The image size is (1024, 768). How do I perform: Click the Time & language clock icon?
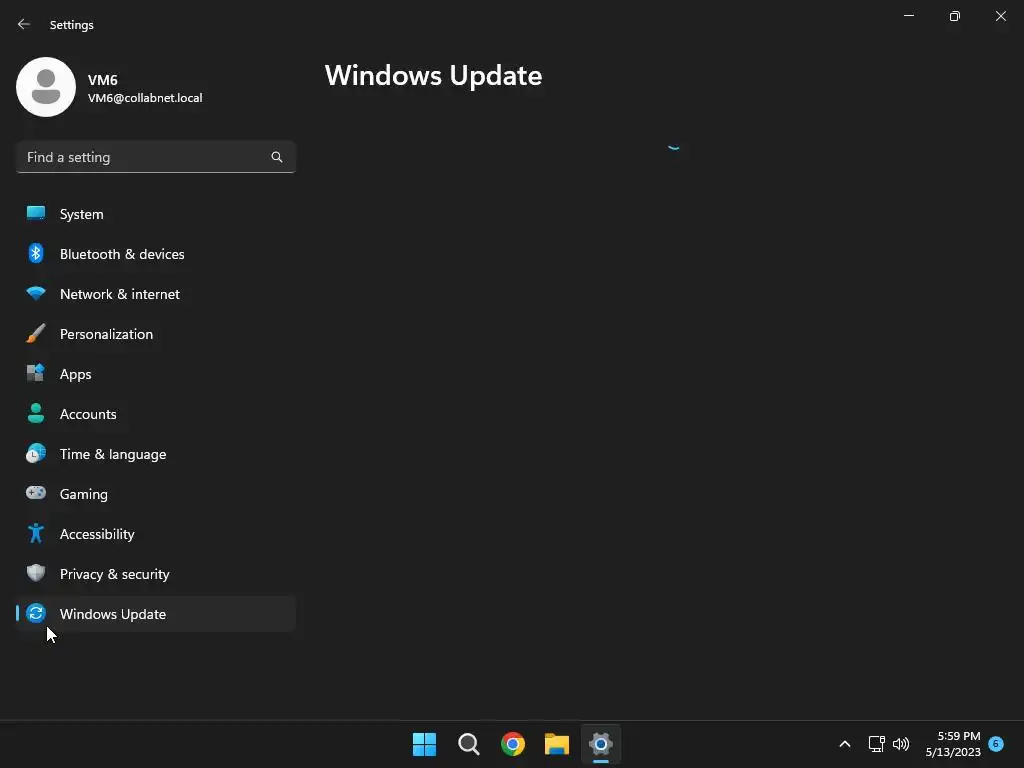point(36,453)
